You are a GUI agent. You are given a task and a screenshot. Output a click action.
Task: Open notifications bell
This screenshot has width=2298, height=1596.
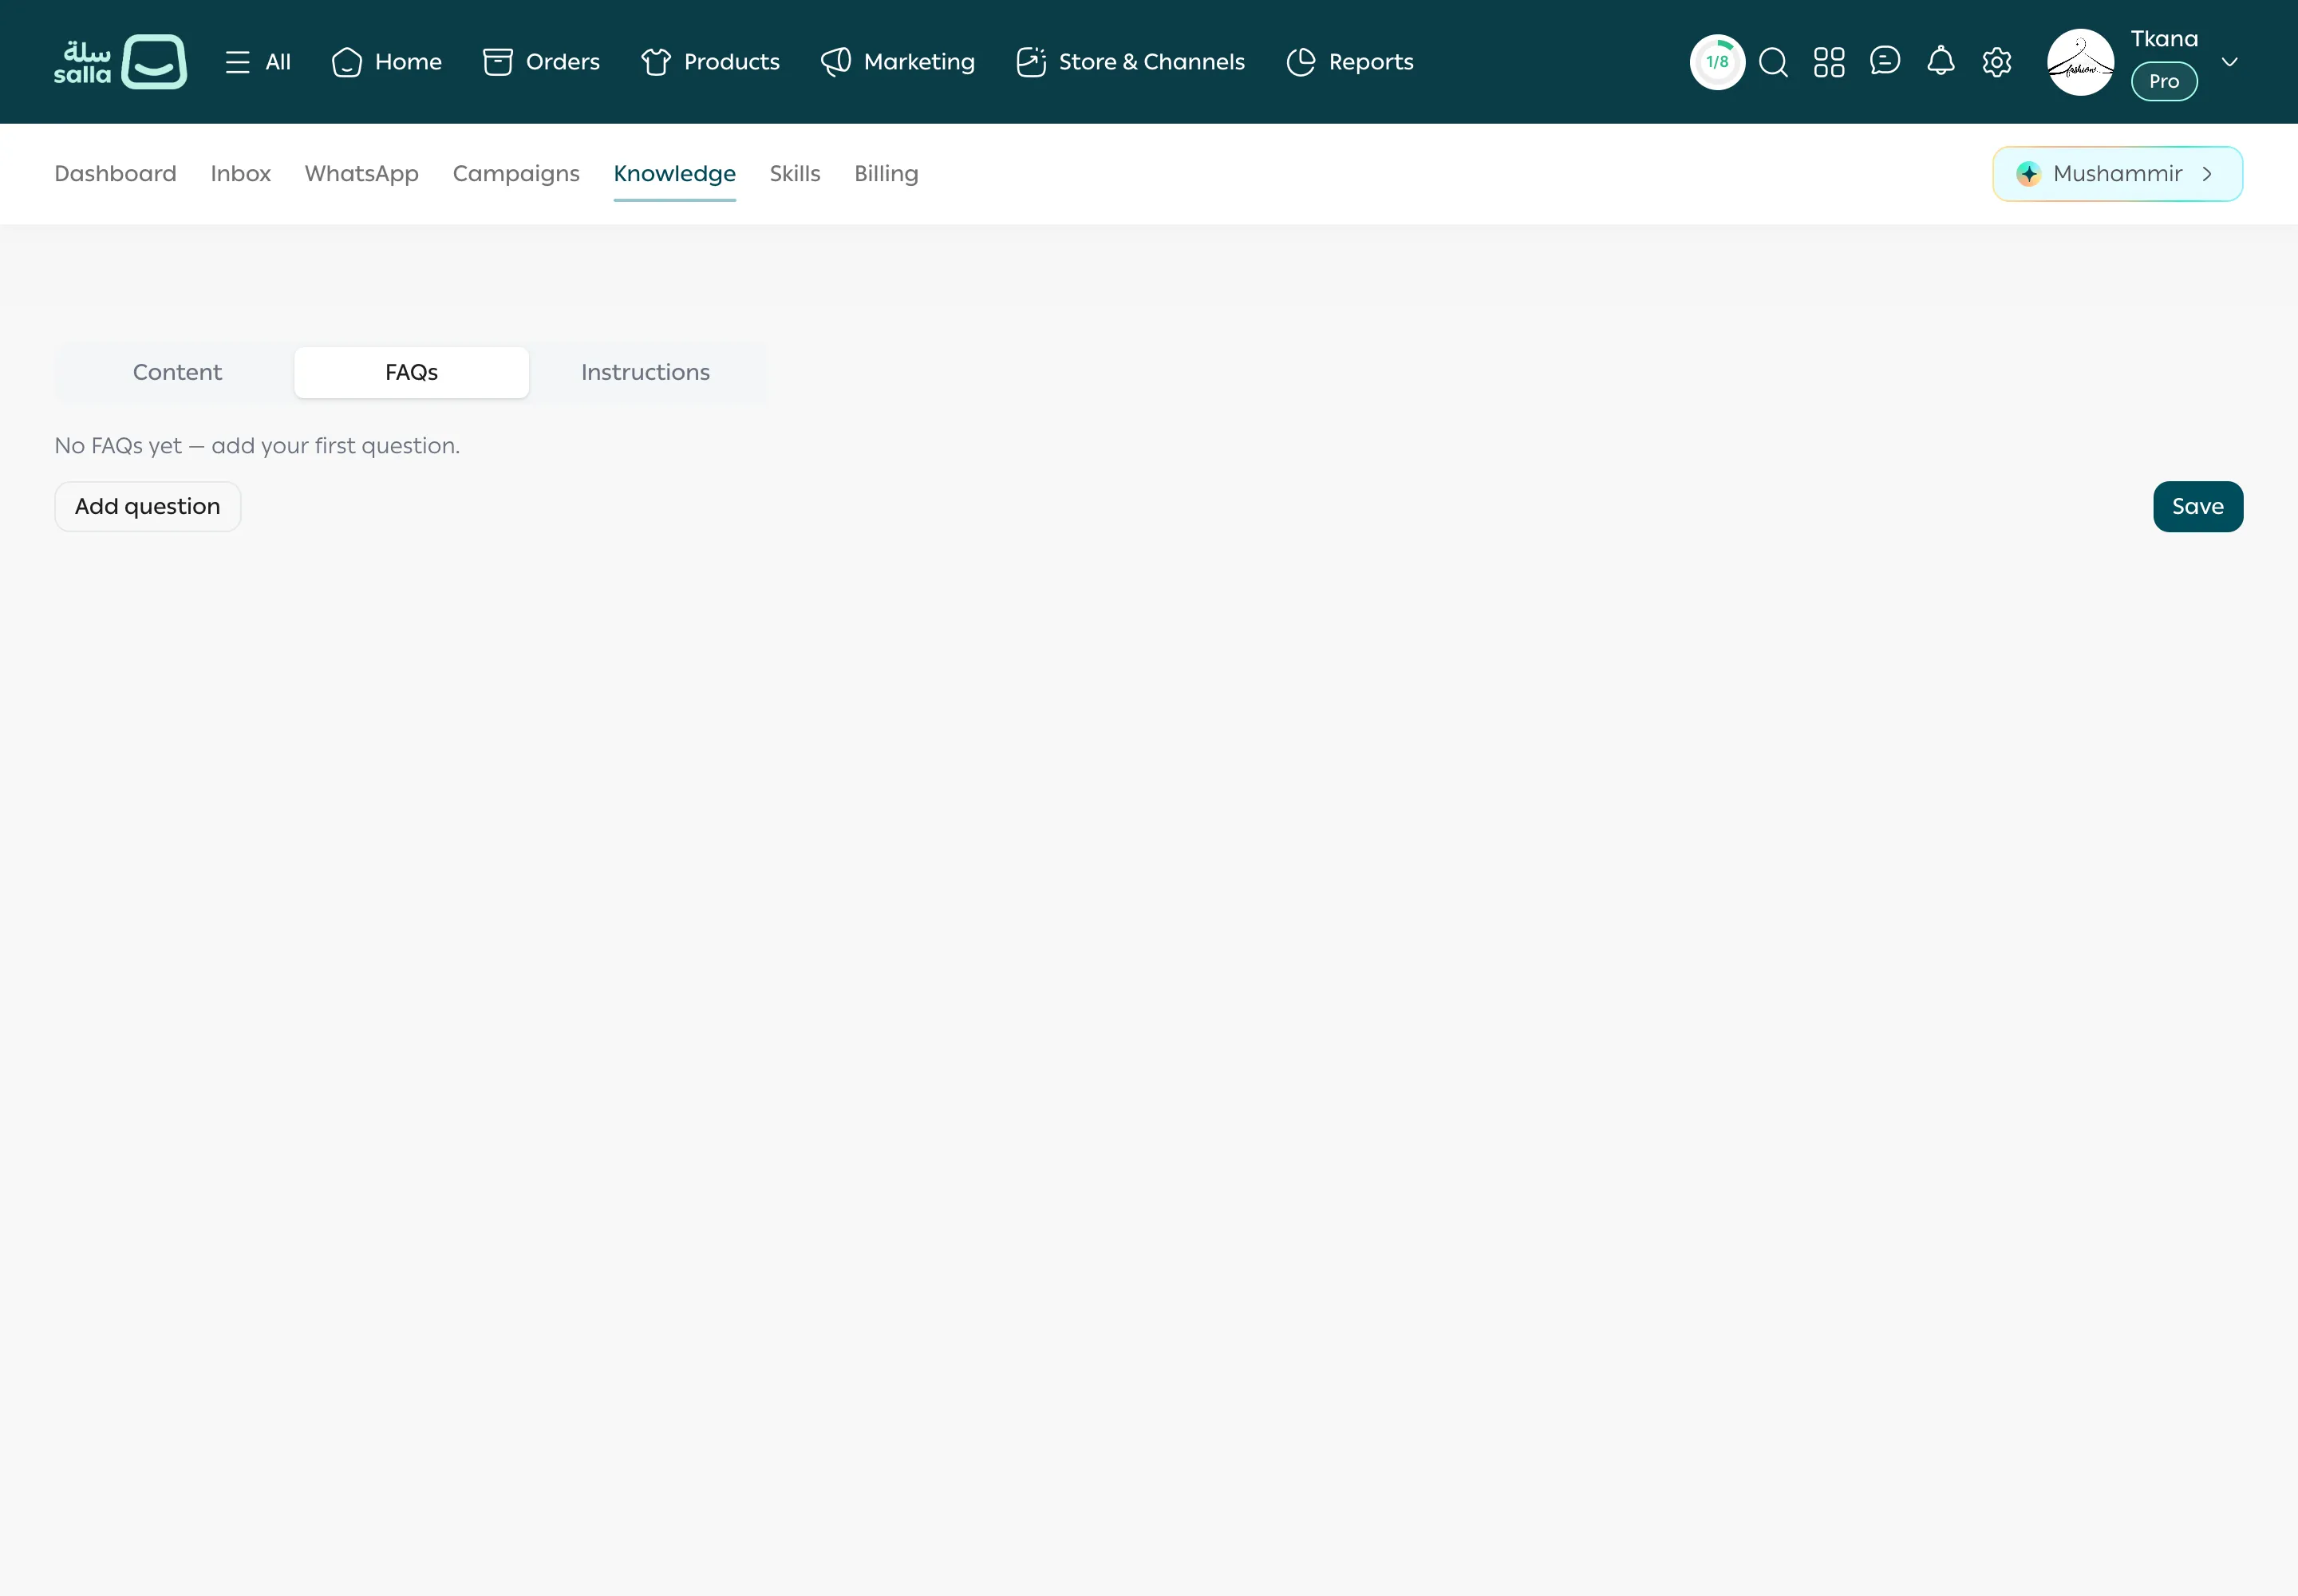[x=1941, y=61]
